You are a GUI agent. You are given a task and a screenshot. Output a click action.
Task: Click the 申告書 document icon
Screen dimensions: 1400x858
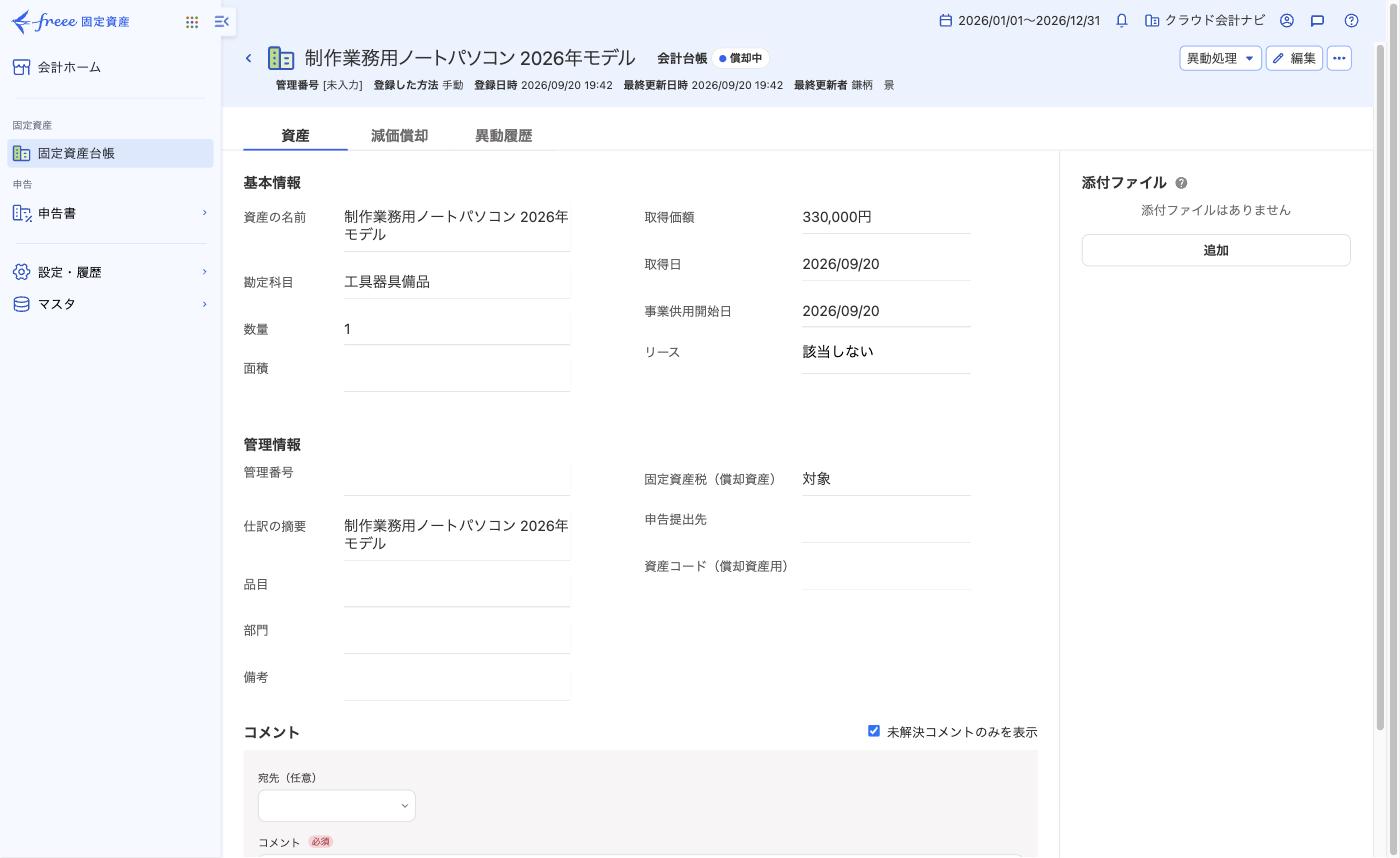coord(21,213)
